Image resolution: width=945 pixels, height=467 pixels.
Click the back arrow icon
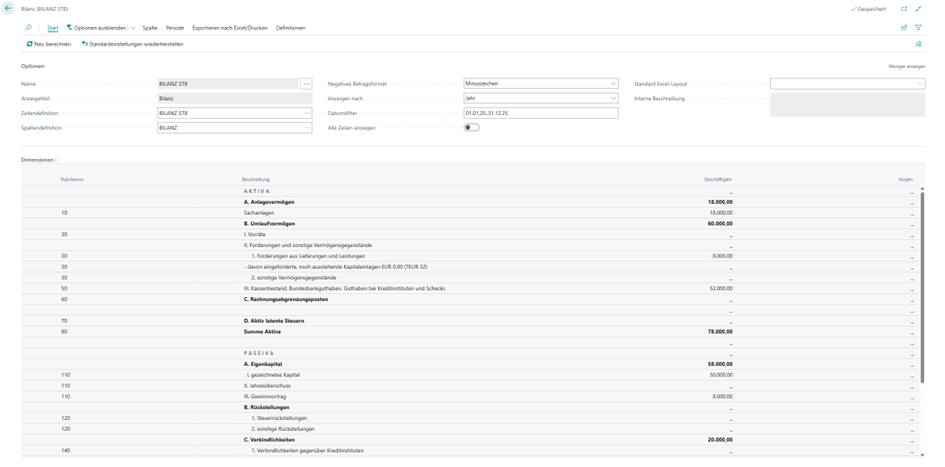tap(9, 8)
